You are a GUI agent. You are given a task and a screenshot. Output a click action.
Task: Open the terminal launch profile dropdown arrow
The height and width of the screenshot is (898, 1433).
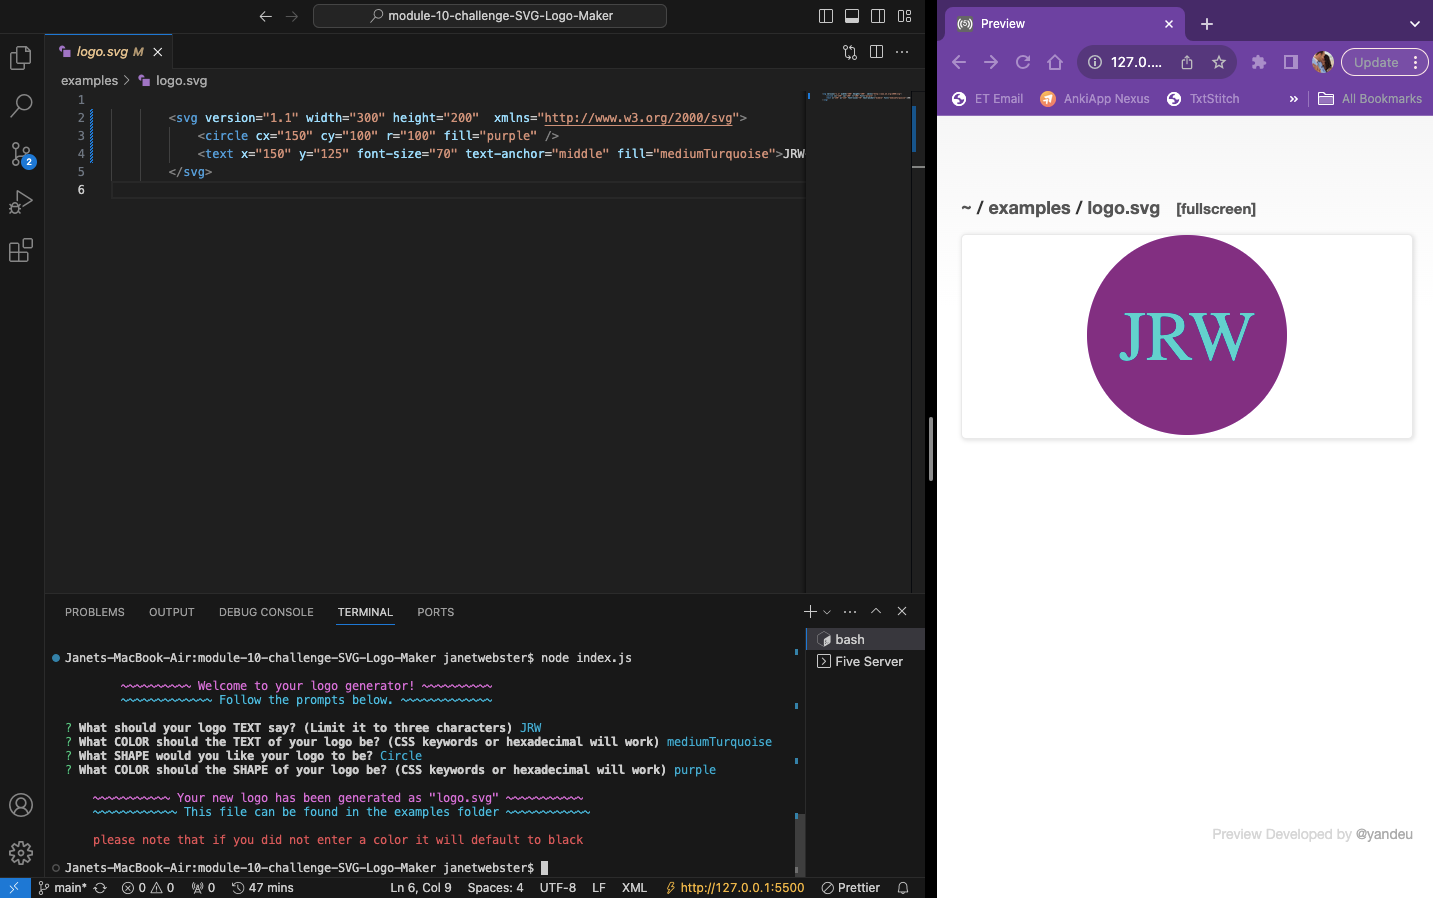pyautogui.click(x=827, y=612)
